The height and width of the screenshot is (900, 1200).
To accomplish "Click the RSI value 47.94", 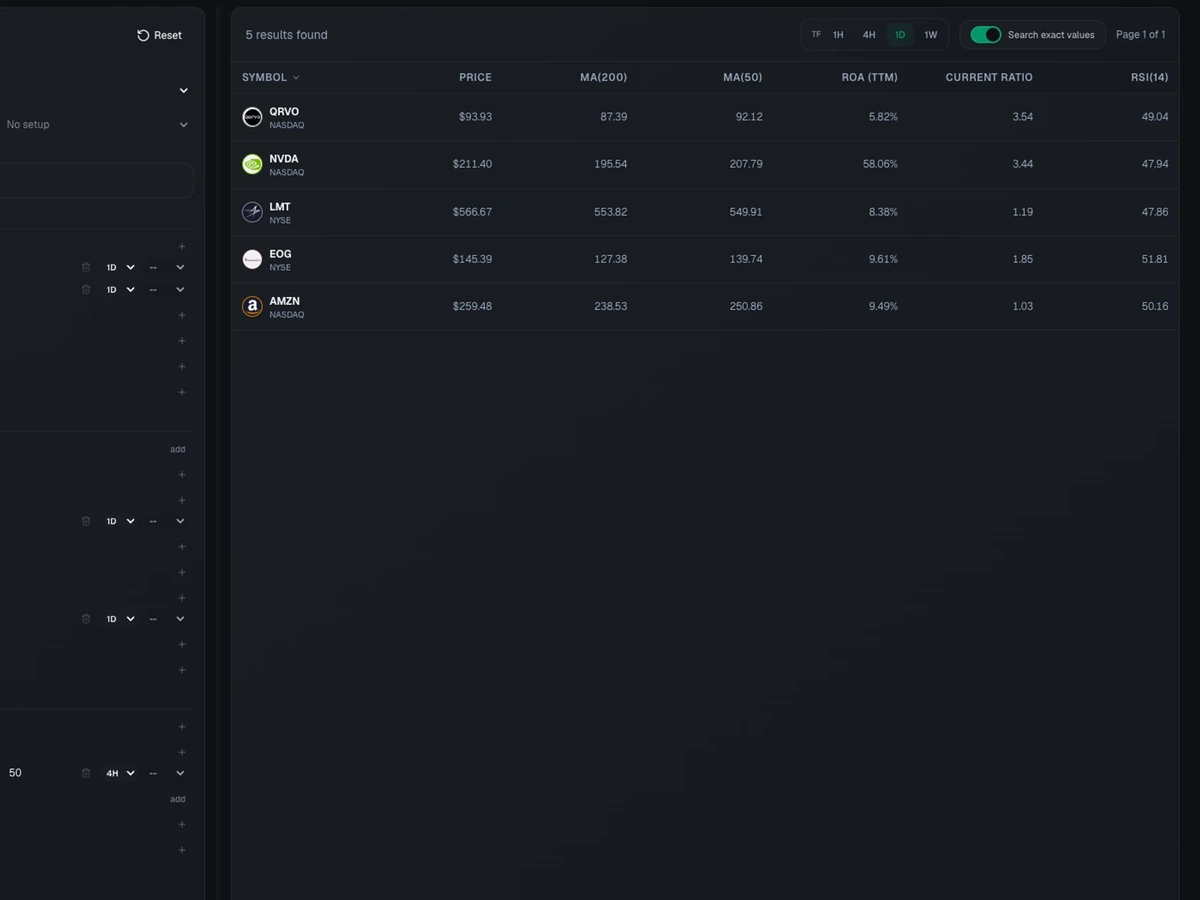I will 1155,164.
